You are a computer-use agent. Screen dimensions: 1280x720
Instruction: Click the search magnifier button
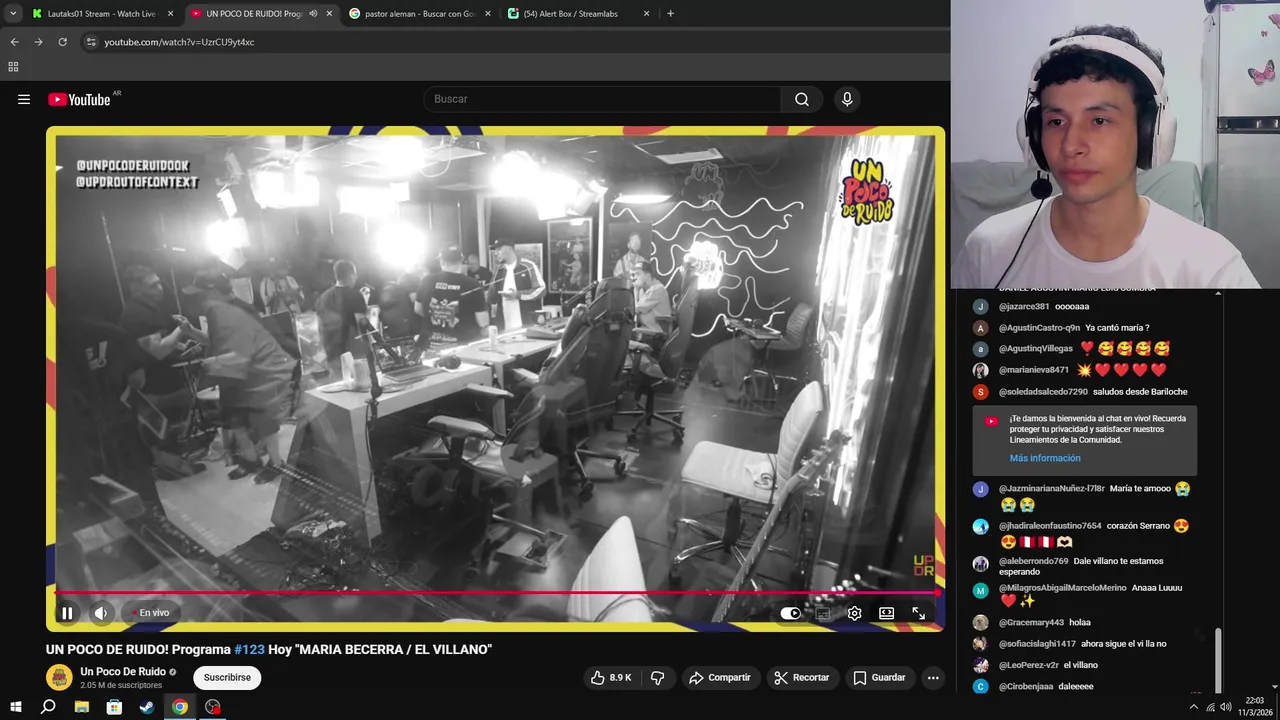pos(802,99)
